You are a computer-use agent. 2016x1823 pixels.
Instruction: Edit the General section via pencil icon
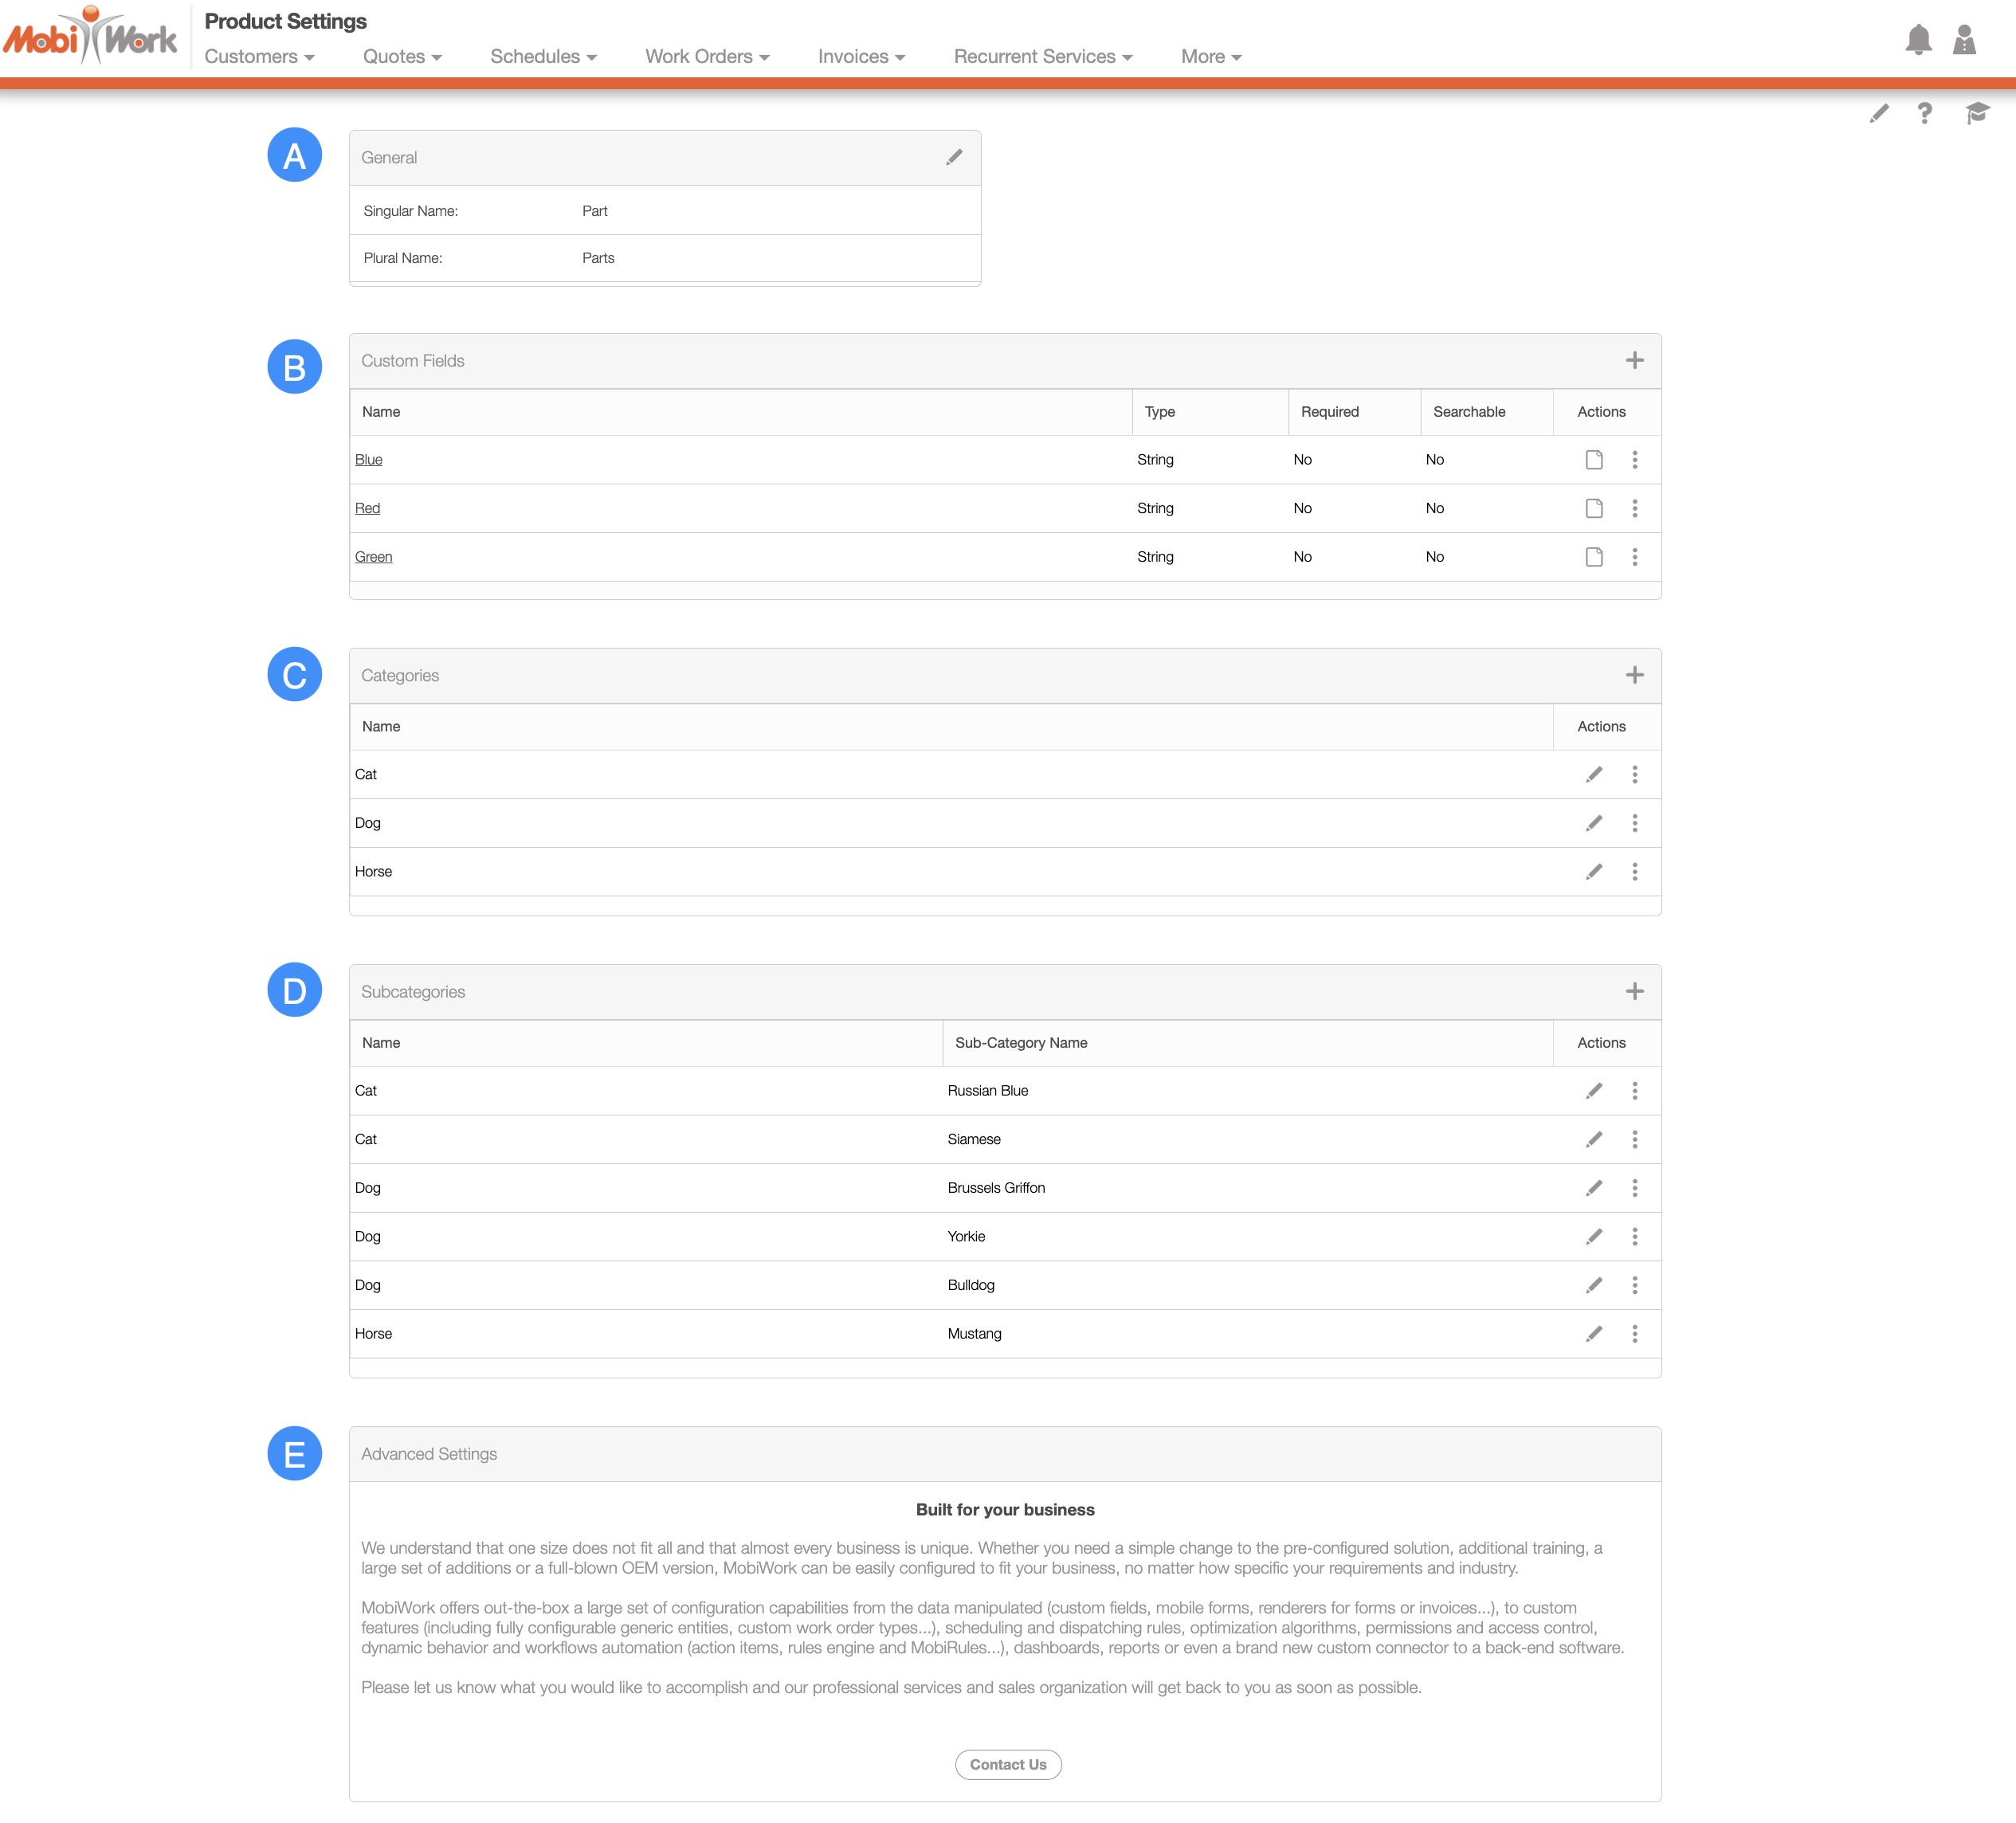click(x=954, y=157)
